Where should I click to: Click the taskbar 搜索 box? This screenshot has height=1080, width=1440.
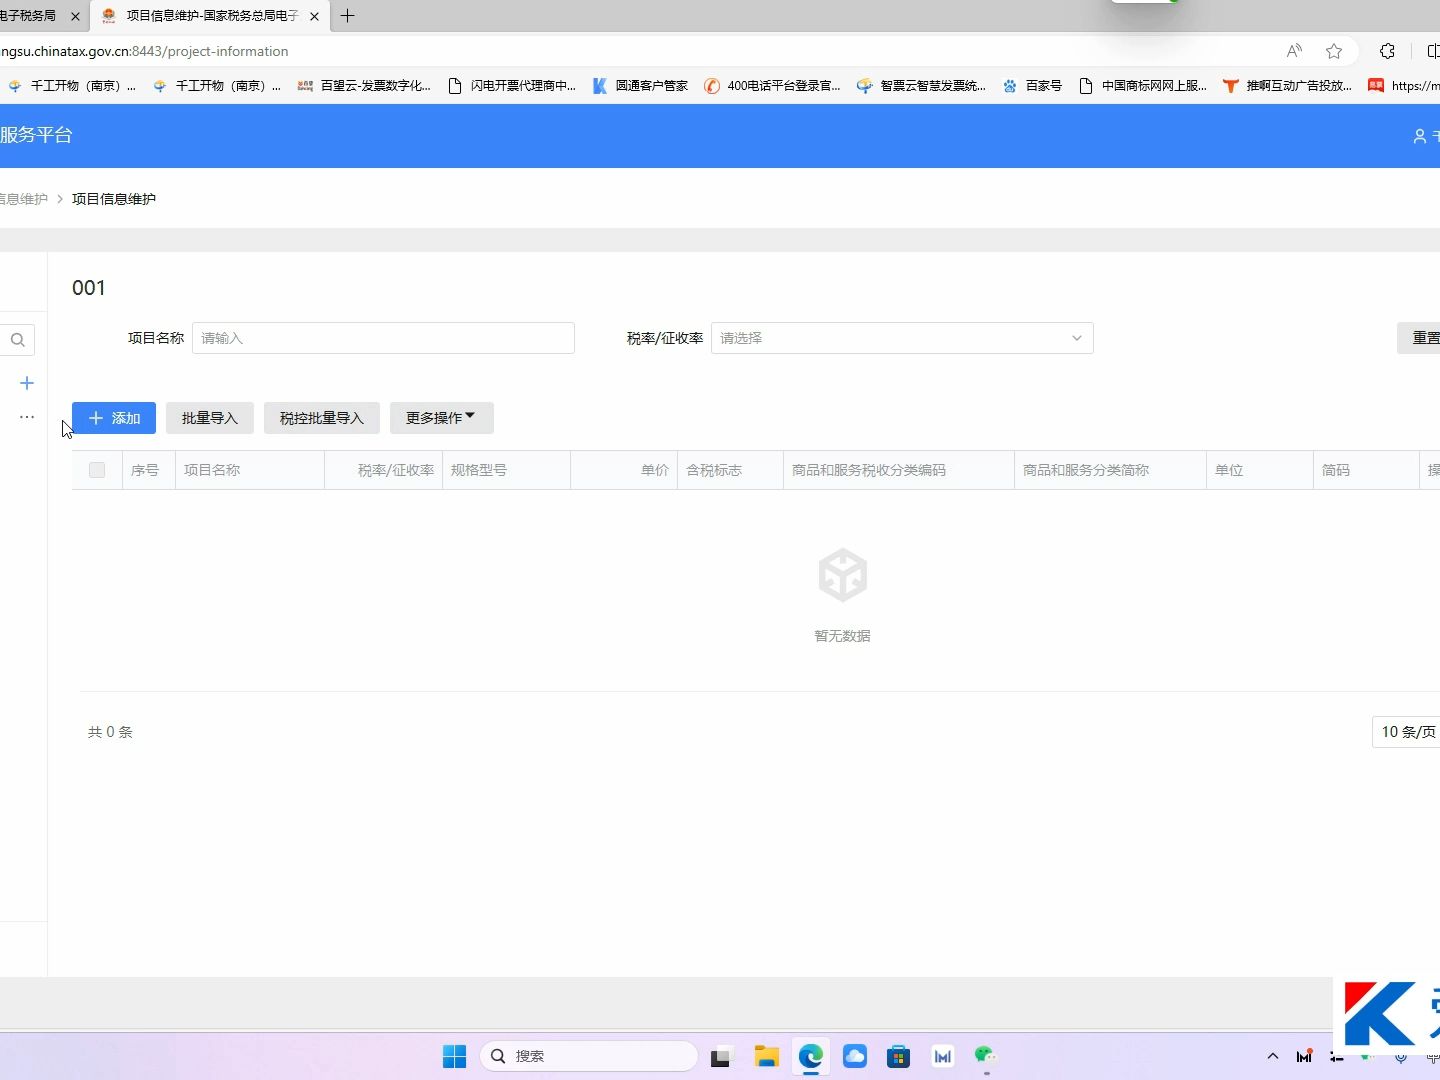tap(589, 1056)
